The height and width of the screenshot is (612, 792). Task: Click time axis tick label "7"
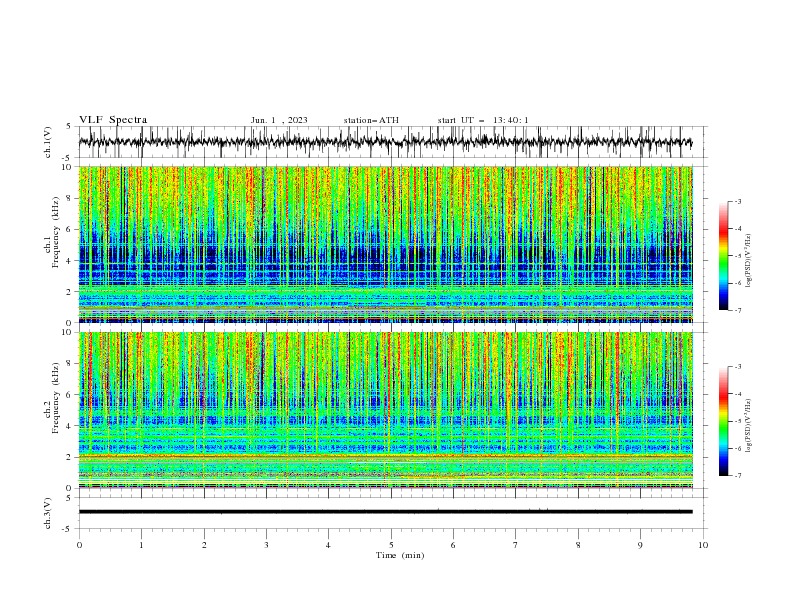coord(516,545)
